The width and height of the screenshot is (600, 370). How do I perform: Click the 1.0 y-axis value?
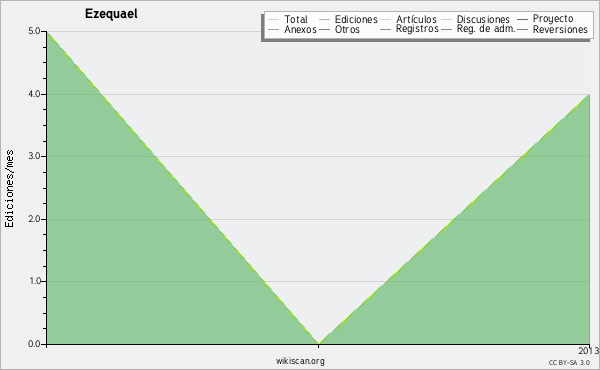[x=34, y=281]
